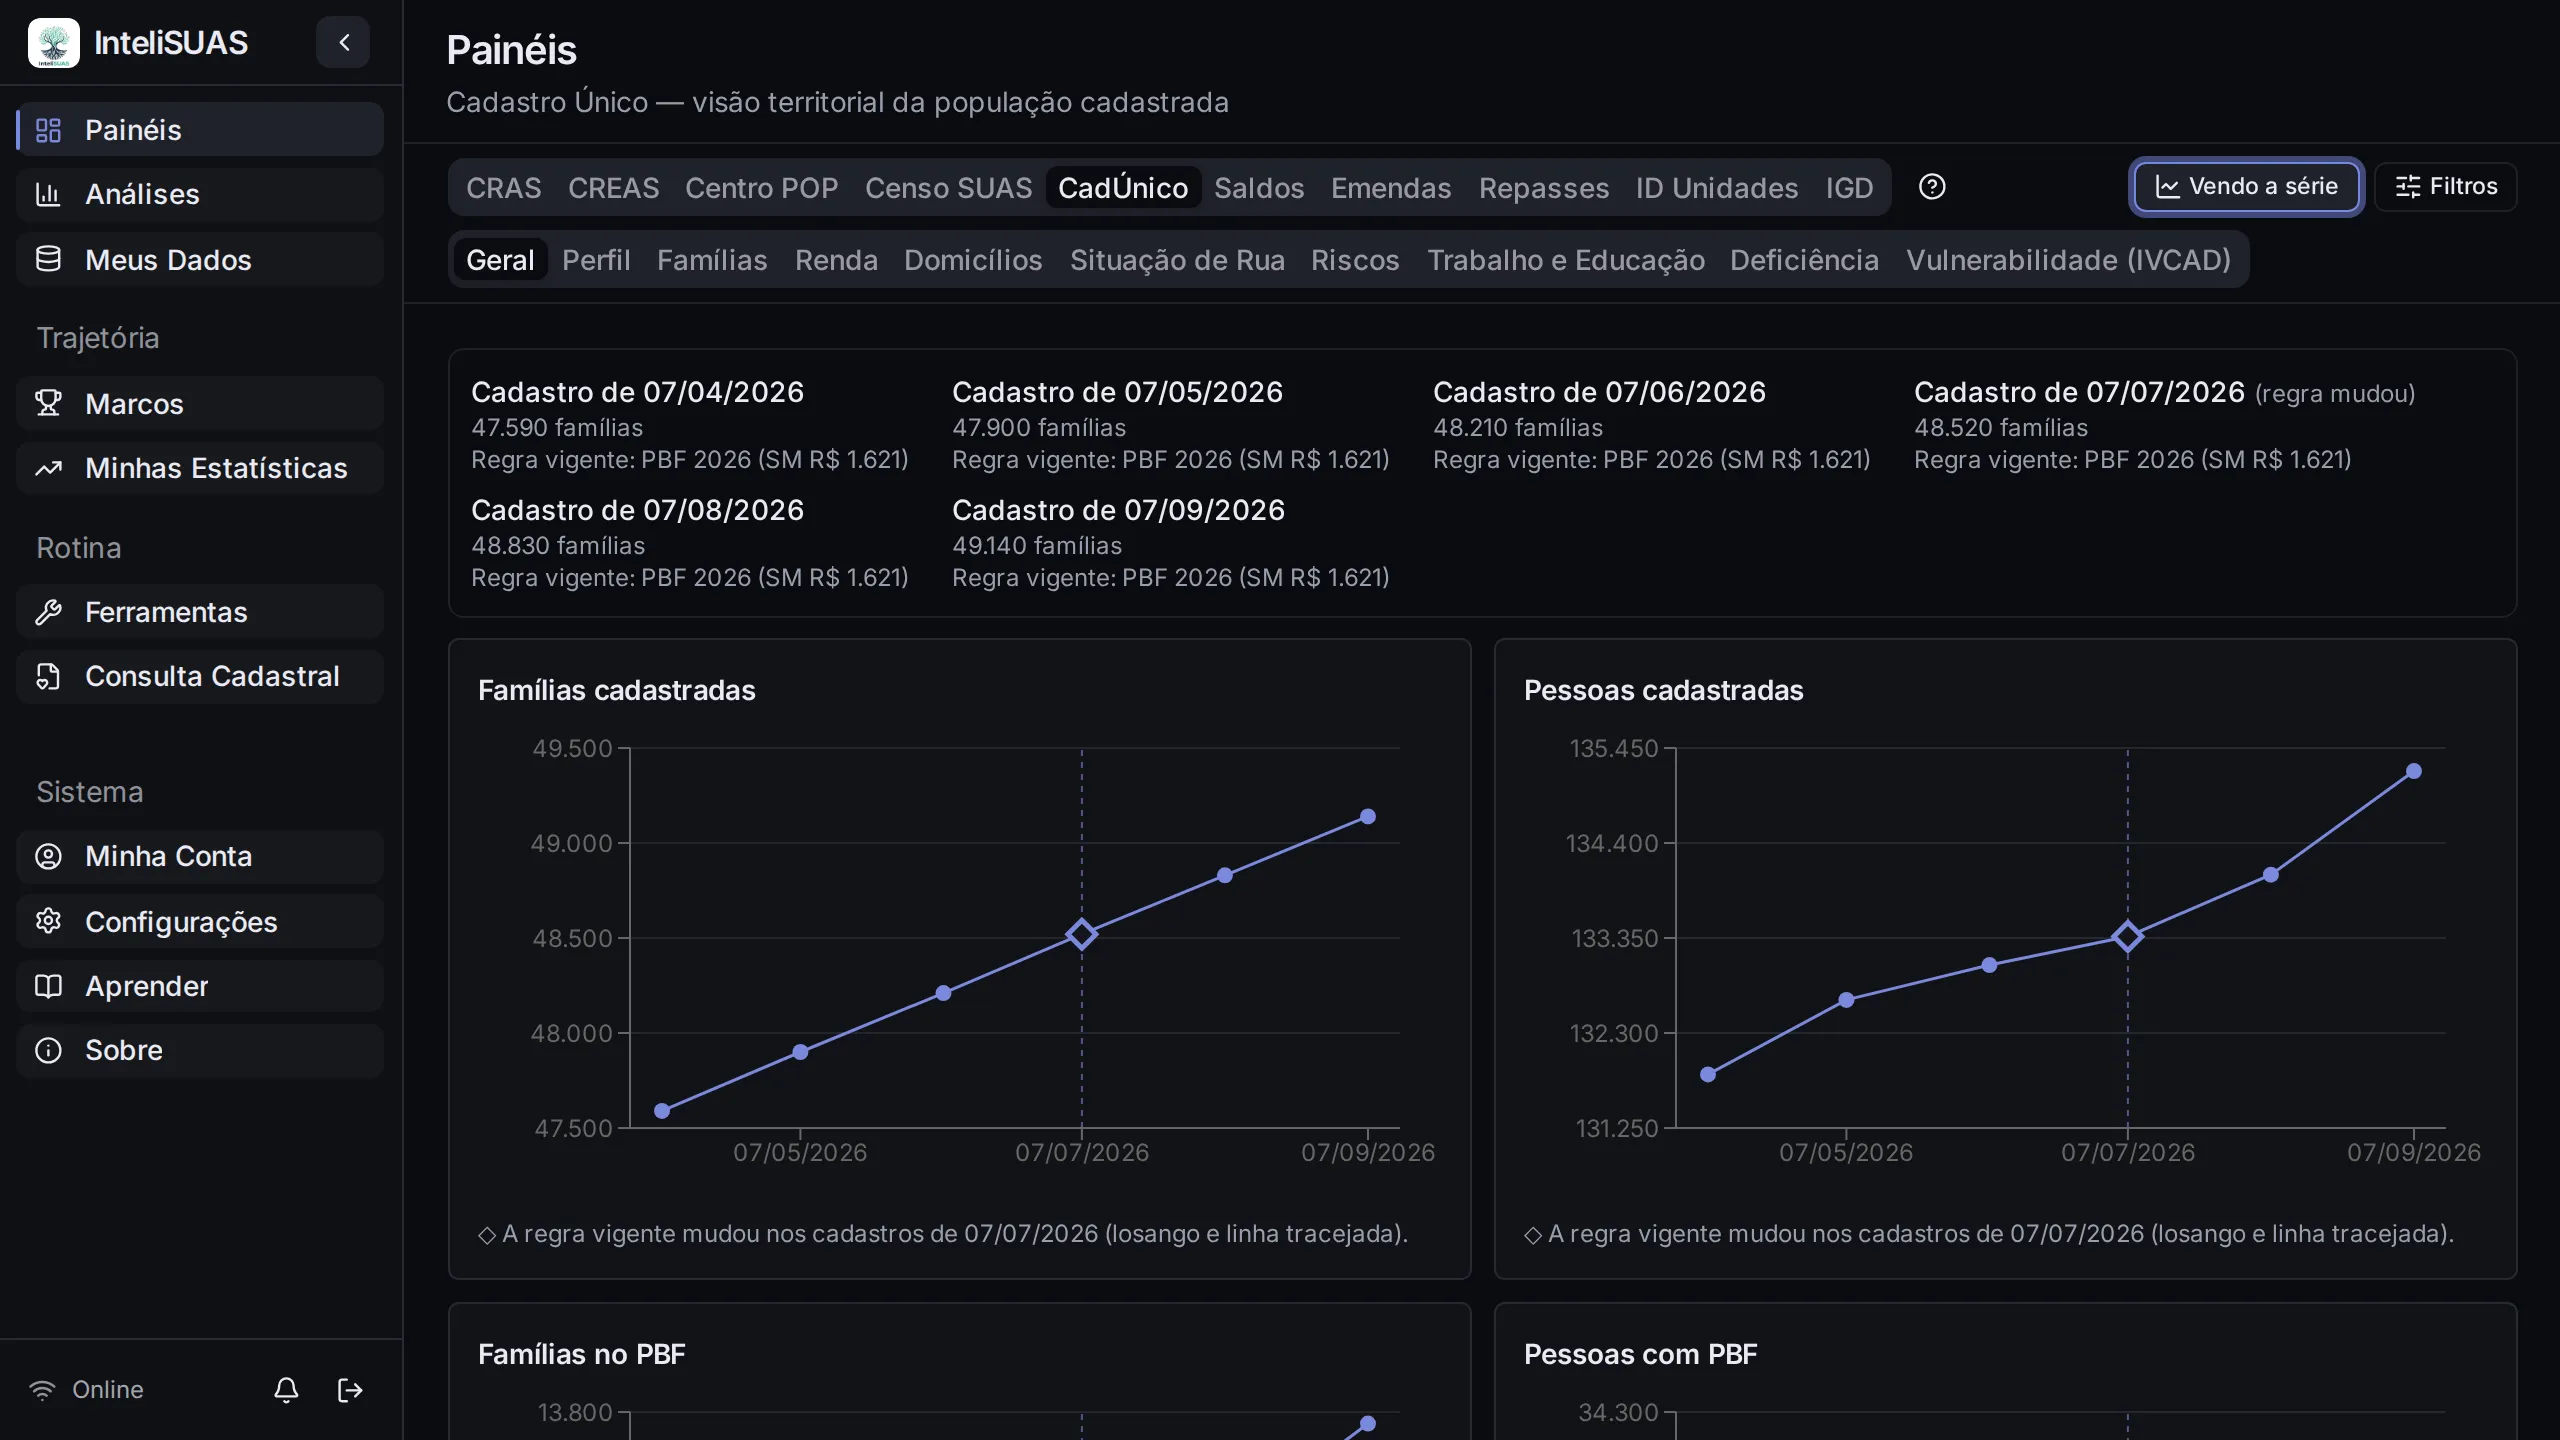The width and height of the screenshot is (2560, 1440).
Task: Switch to the Saldos tab
Action: [1259, 188]
